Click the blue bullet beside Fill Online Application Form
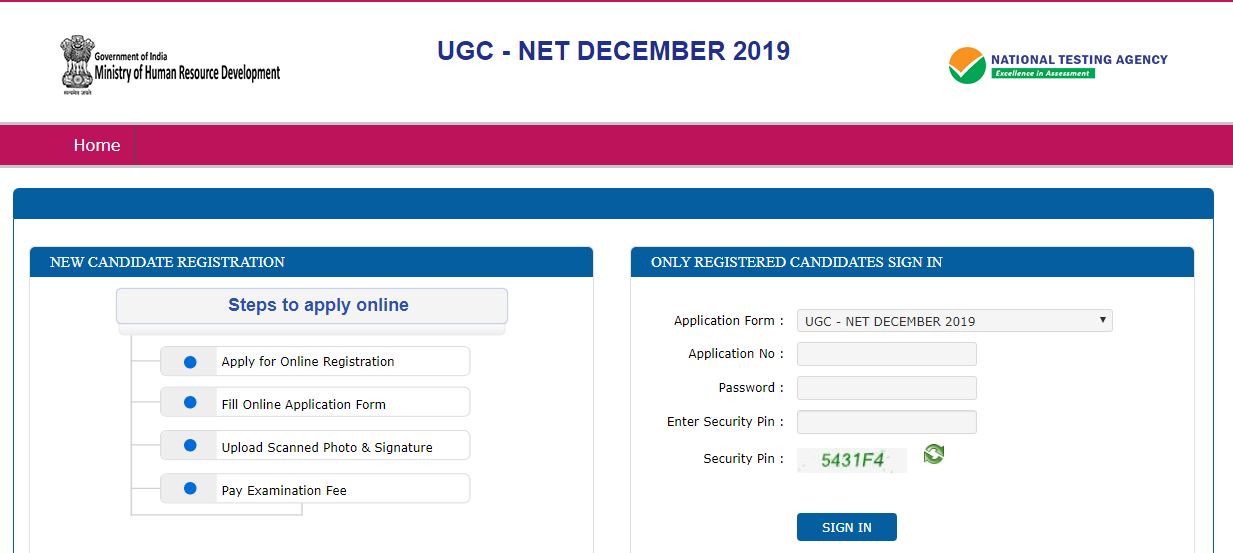 pos(190,403)
